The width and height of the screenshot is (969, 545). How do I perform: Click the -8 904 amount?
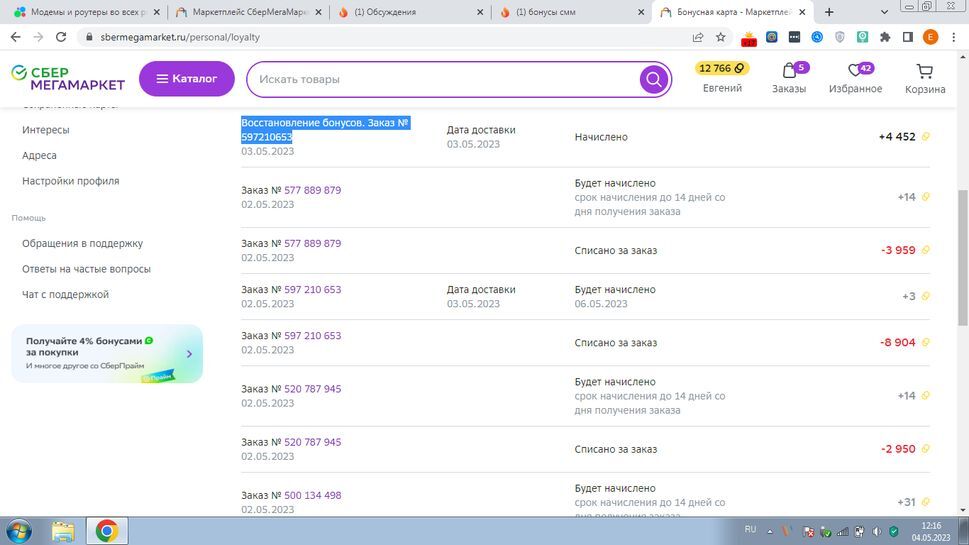[x=898, y=342]
